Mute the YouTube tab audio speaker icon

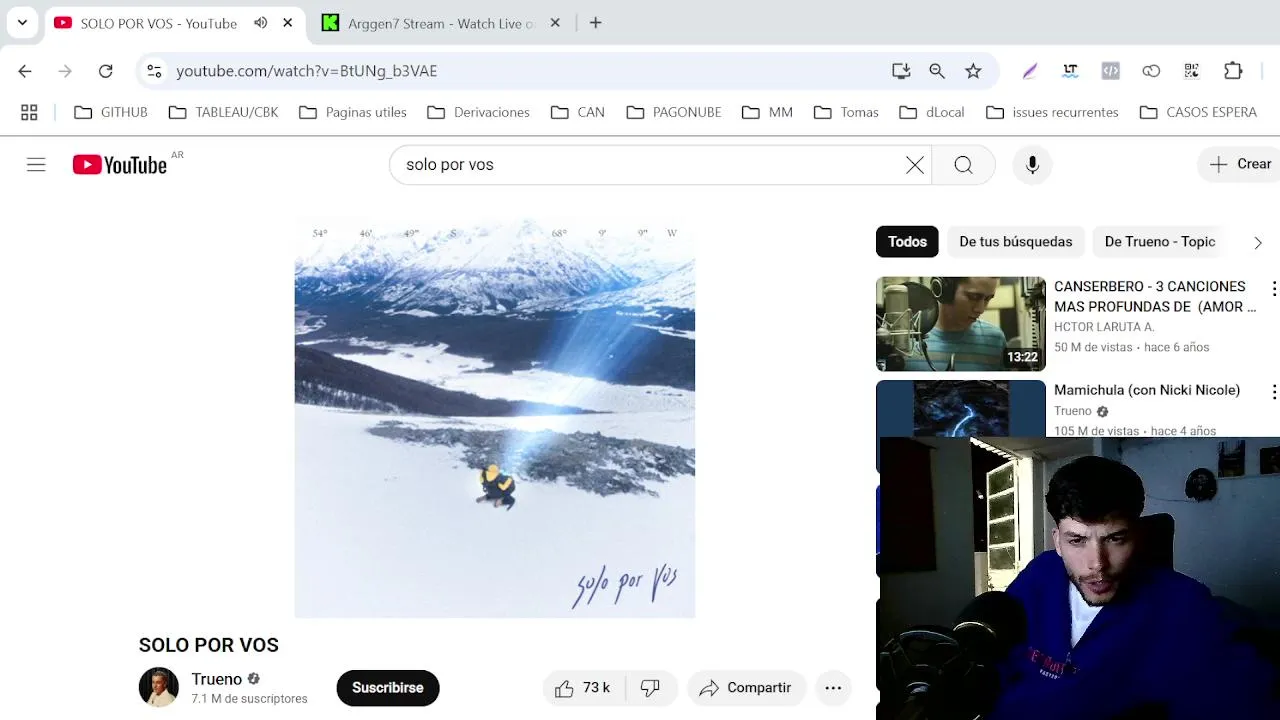click(x=261, y=23)
